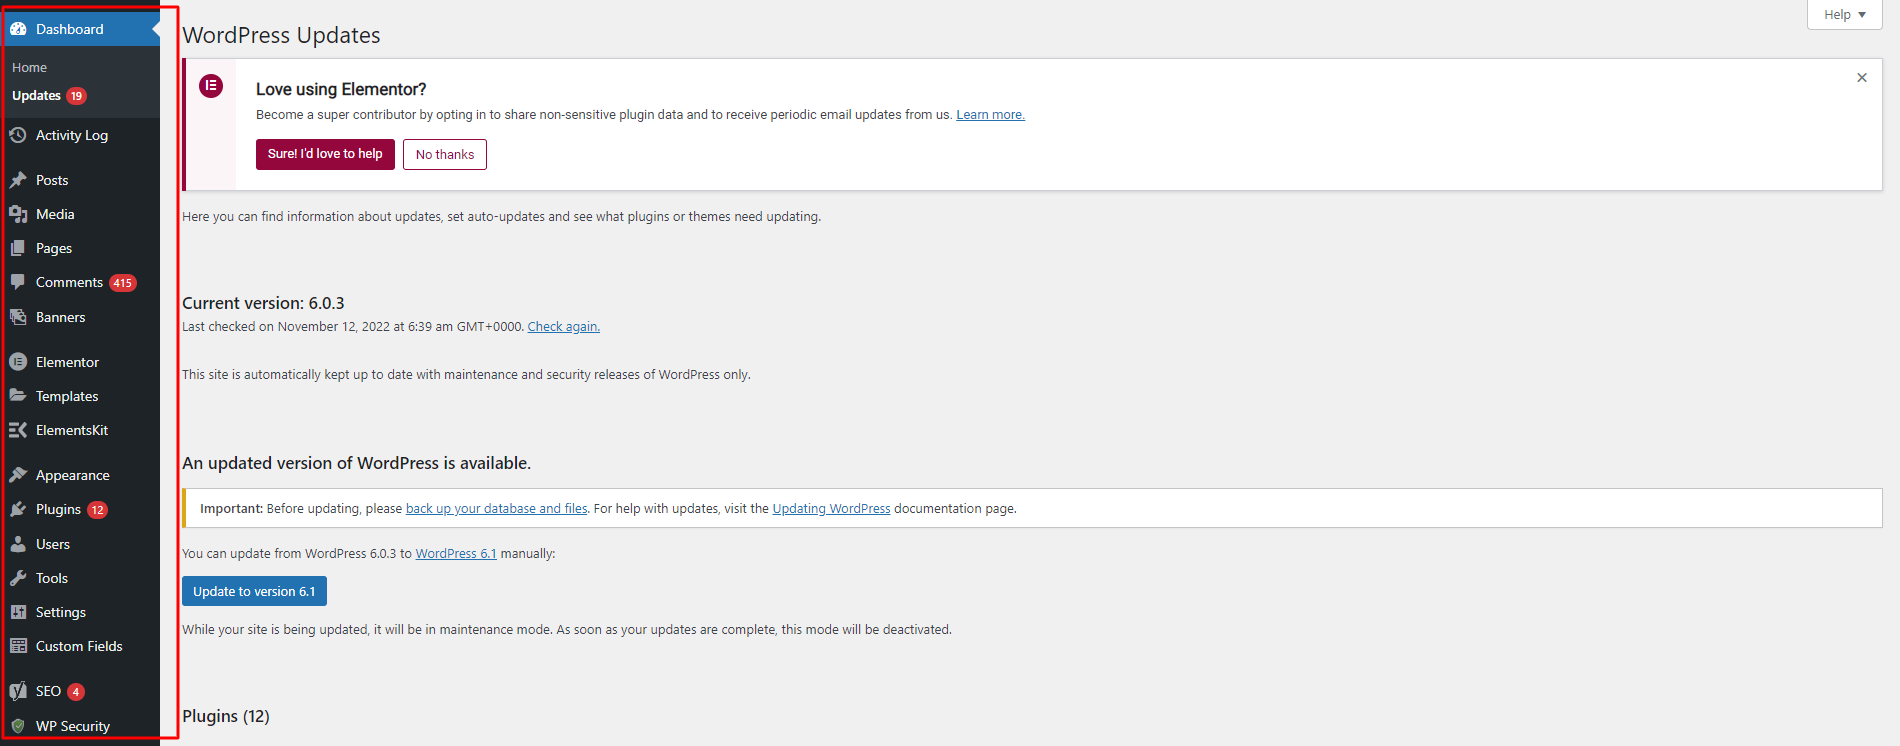This screenshot has height=746, width=1900.
Task: Click the SEO notifications badge 4
Action: pyautogui.click(x=76, y=692)
